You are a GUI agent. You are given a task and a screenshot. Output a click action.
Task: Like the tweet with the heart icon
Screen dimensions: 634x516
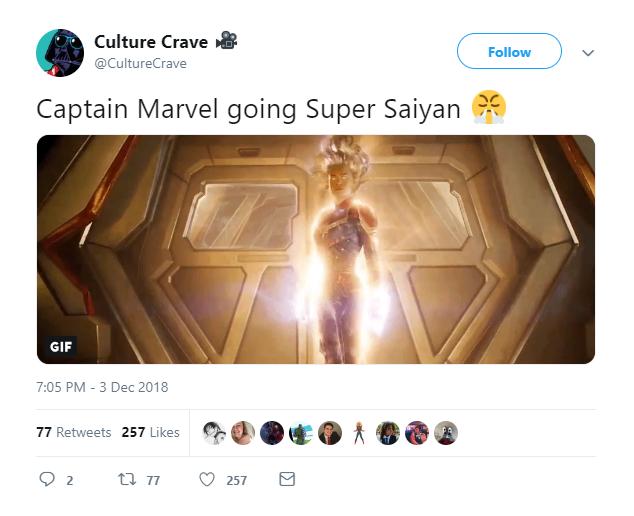pyautogui.click(x=207, y=480)
